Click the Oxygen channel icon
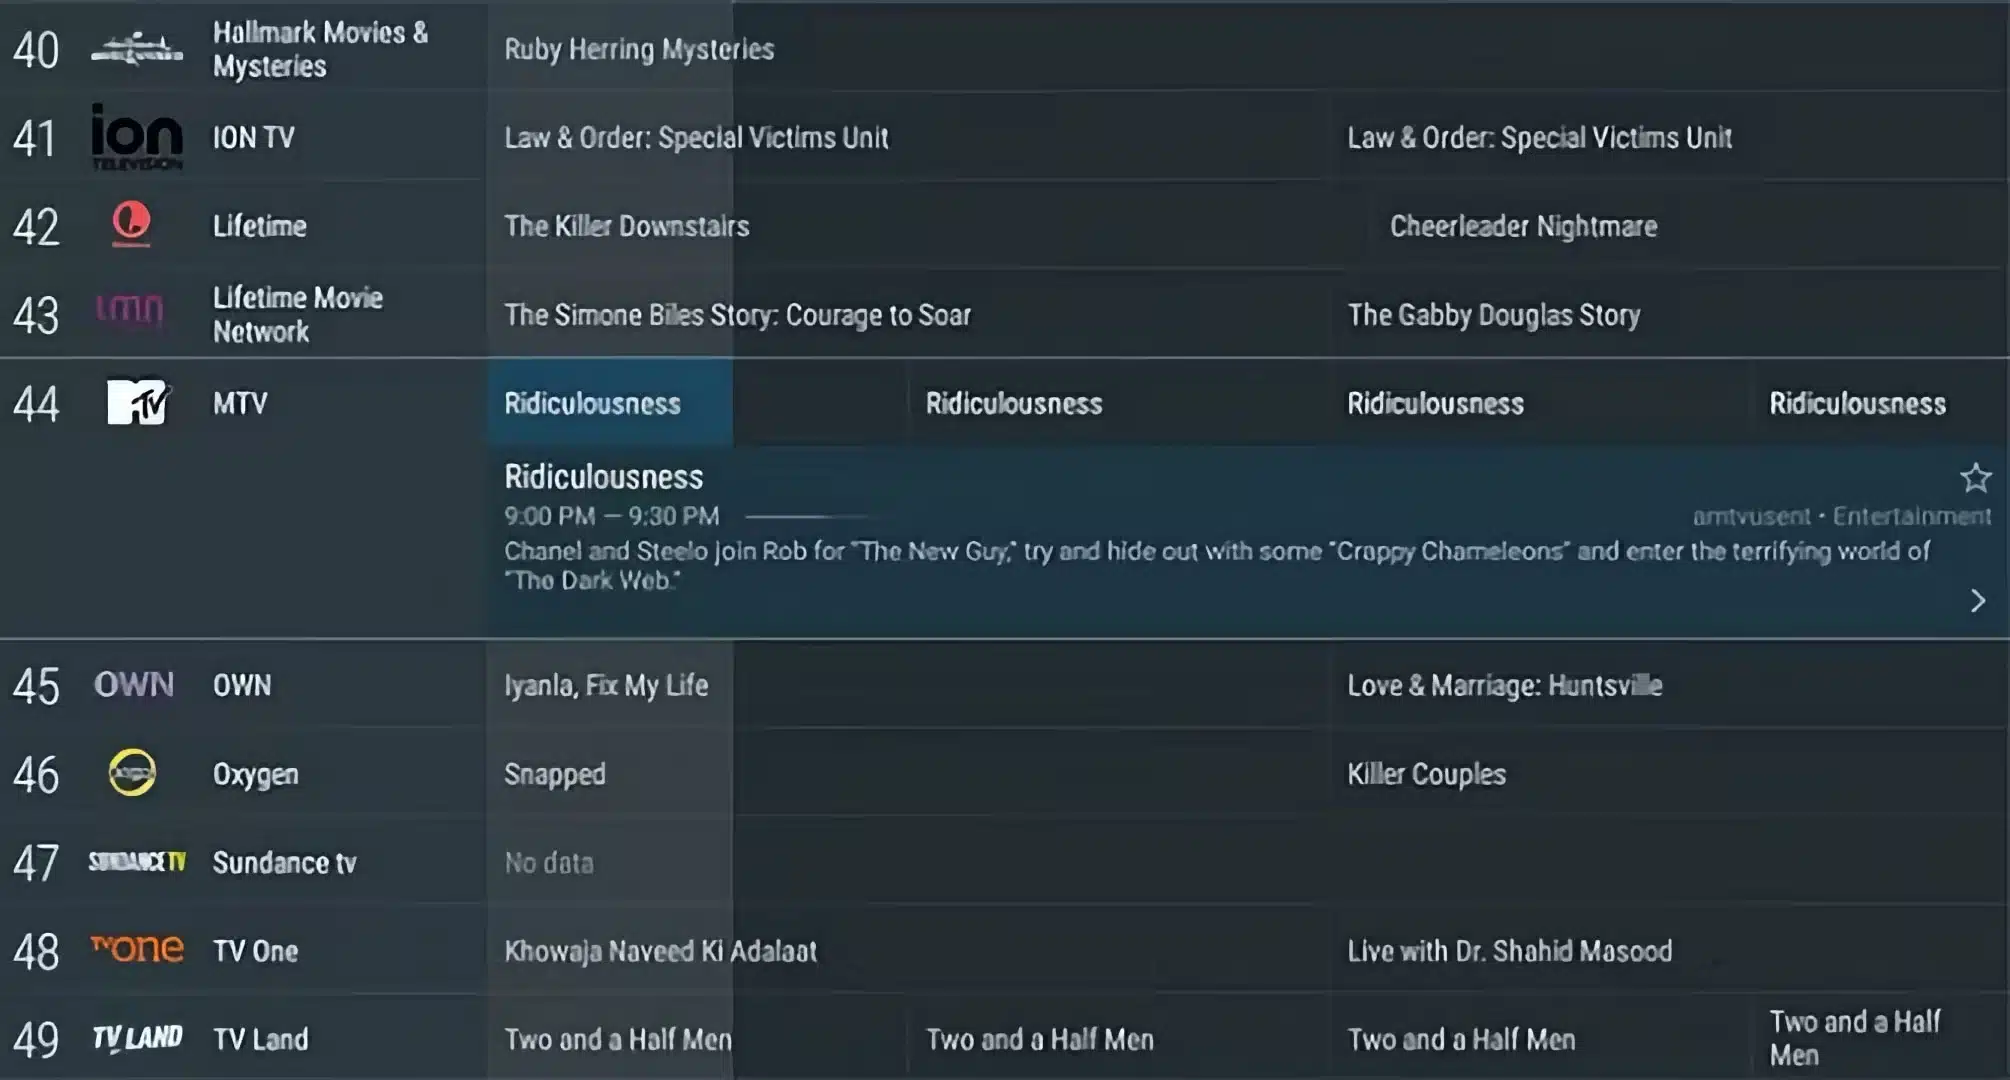 132,773
